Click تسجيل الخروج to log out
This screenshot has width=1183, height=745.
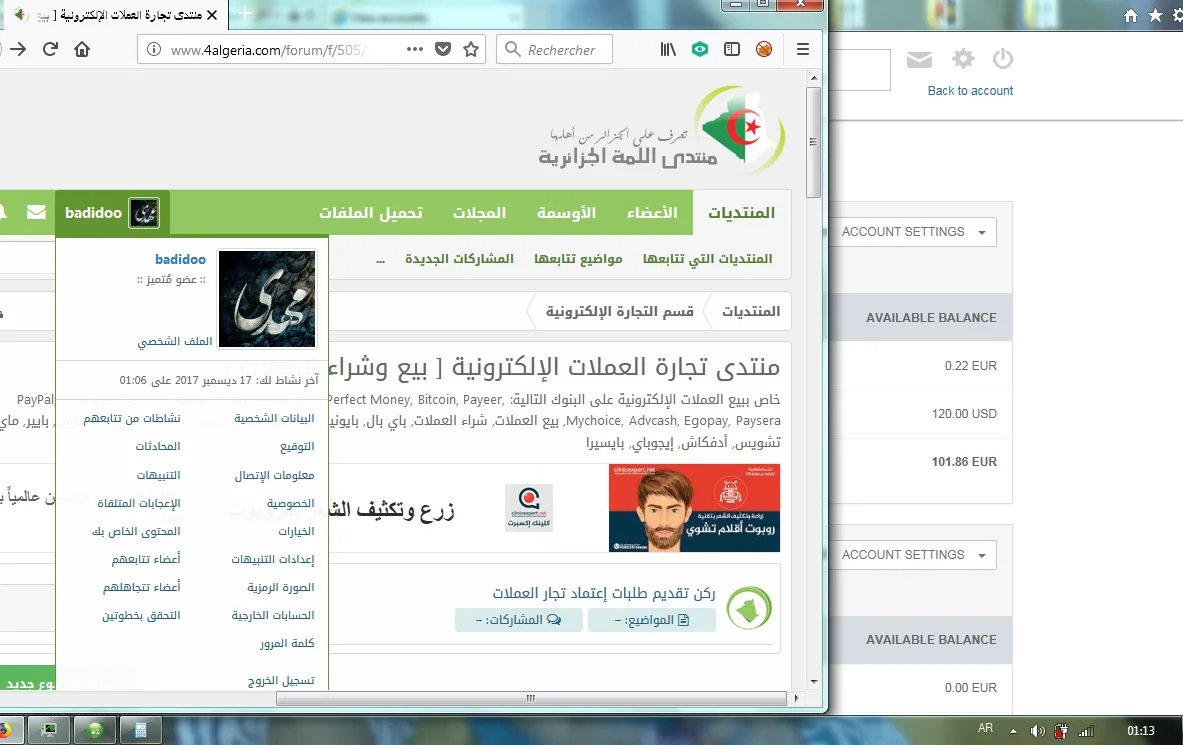281,680
